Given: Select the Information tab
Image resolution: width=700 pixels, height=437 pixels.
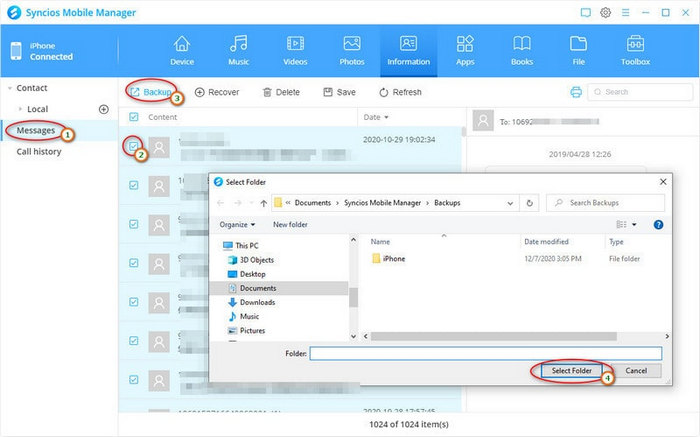Looking at the screenshot, I should click(408, 50).
